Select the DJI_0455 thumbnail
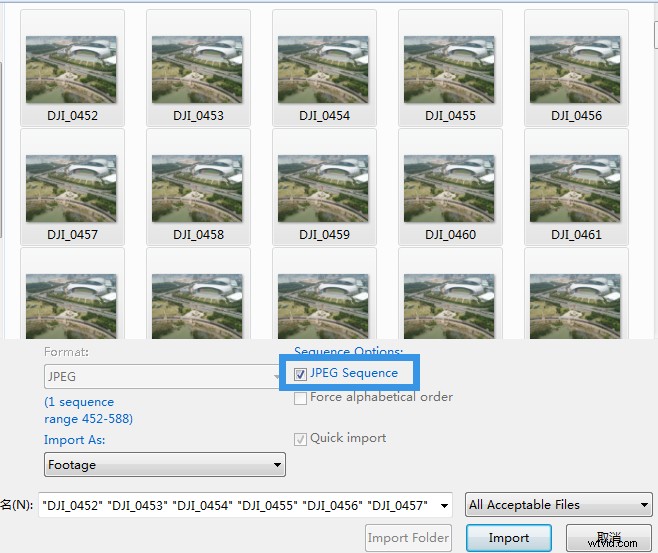 click(x=449, y=69)
